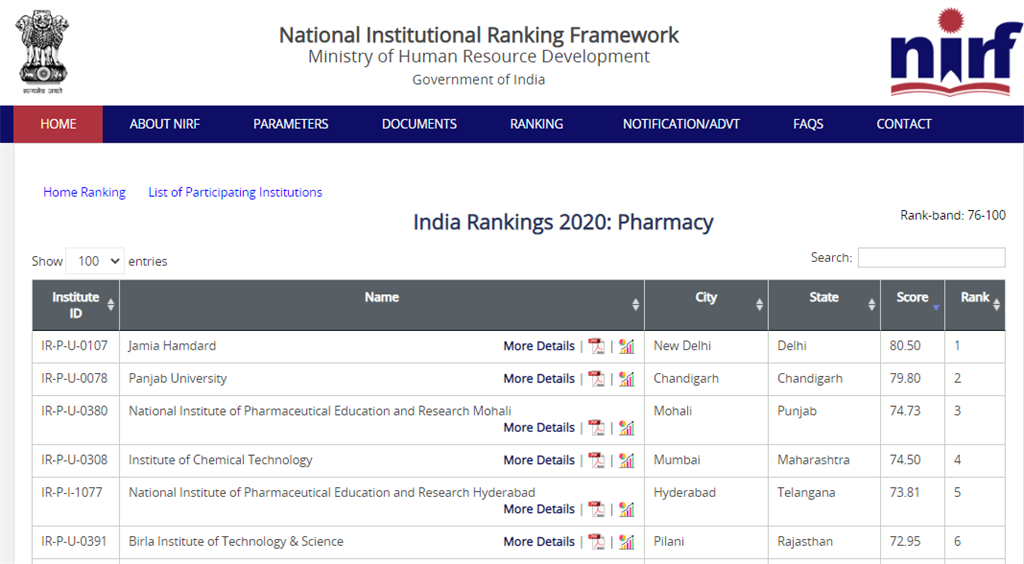
Task: Open PDF icon for NIPER Mohali
Action: coord(597,428)
